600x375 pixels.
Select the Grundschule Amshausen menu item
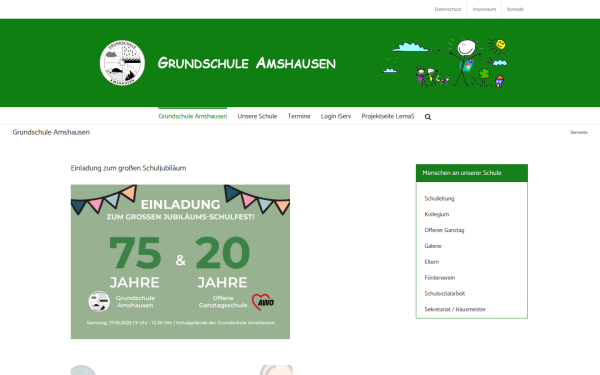[192, 116]
